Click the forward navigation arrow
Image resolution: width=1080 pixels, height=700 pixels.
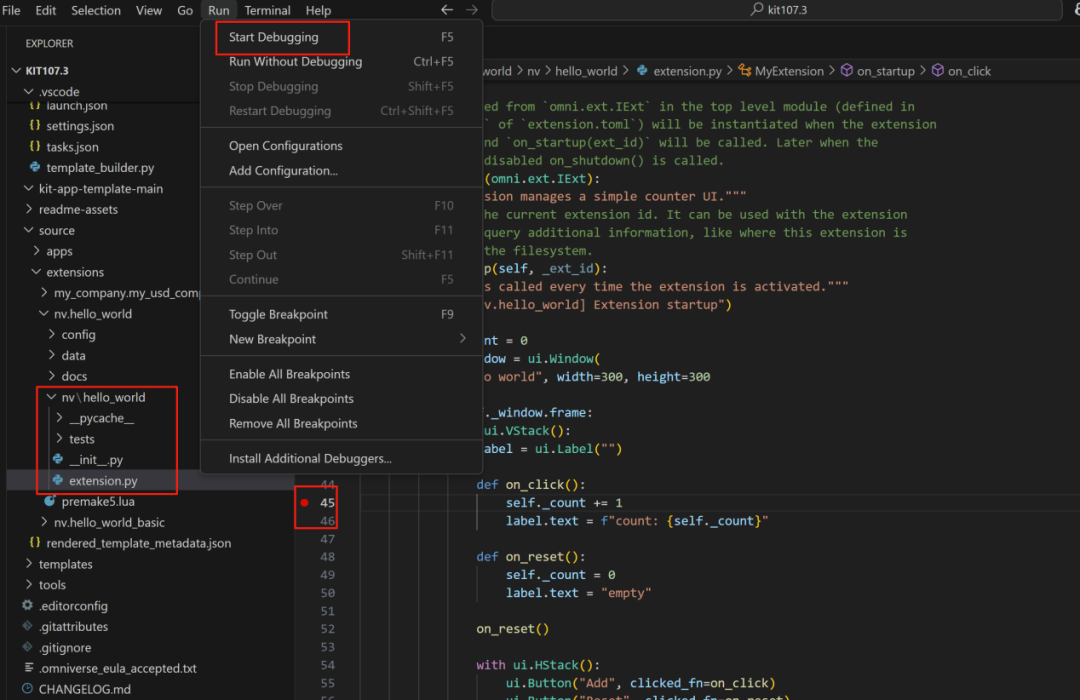pyautogui.click(x=471, y=10)
